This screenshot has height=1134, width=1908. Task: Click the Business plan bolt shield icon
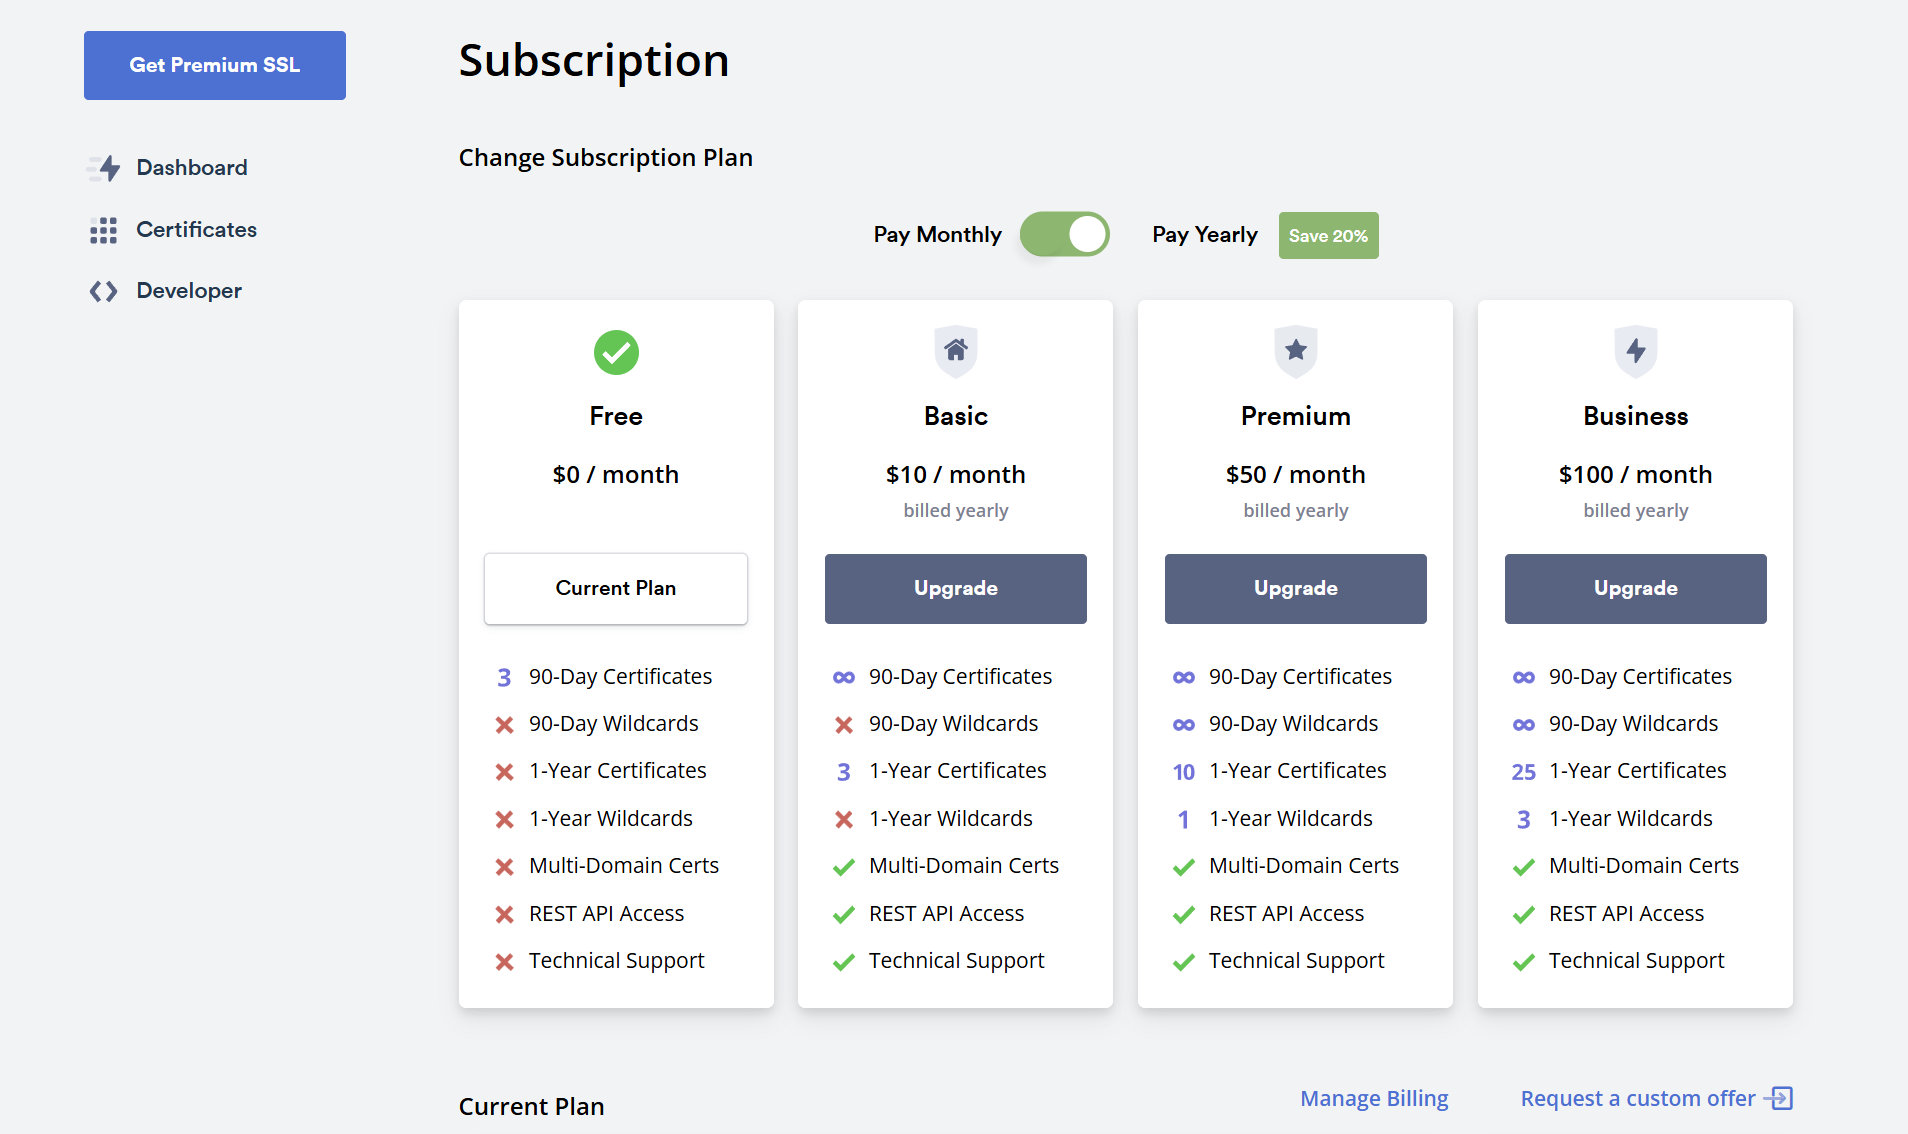[1635, 351]
